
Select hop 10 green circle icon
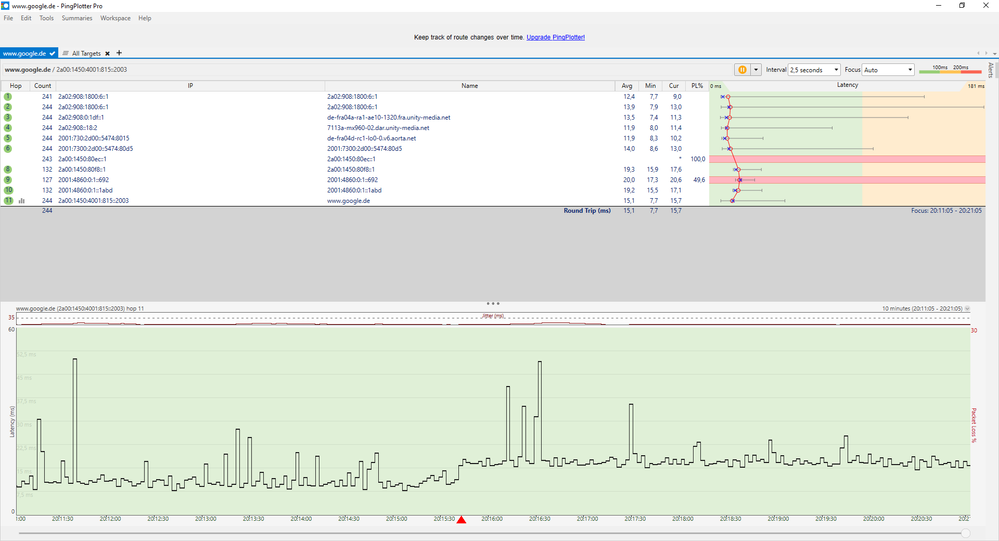pos(8,190)
